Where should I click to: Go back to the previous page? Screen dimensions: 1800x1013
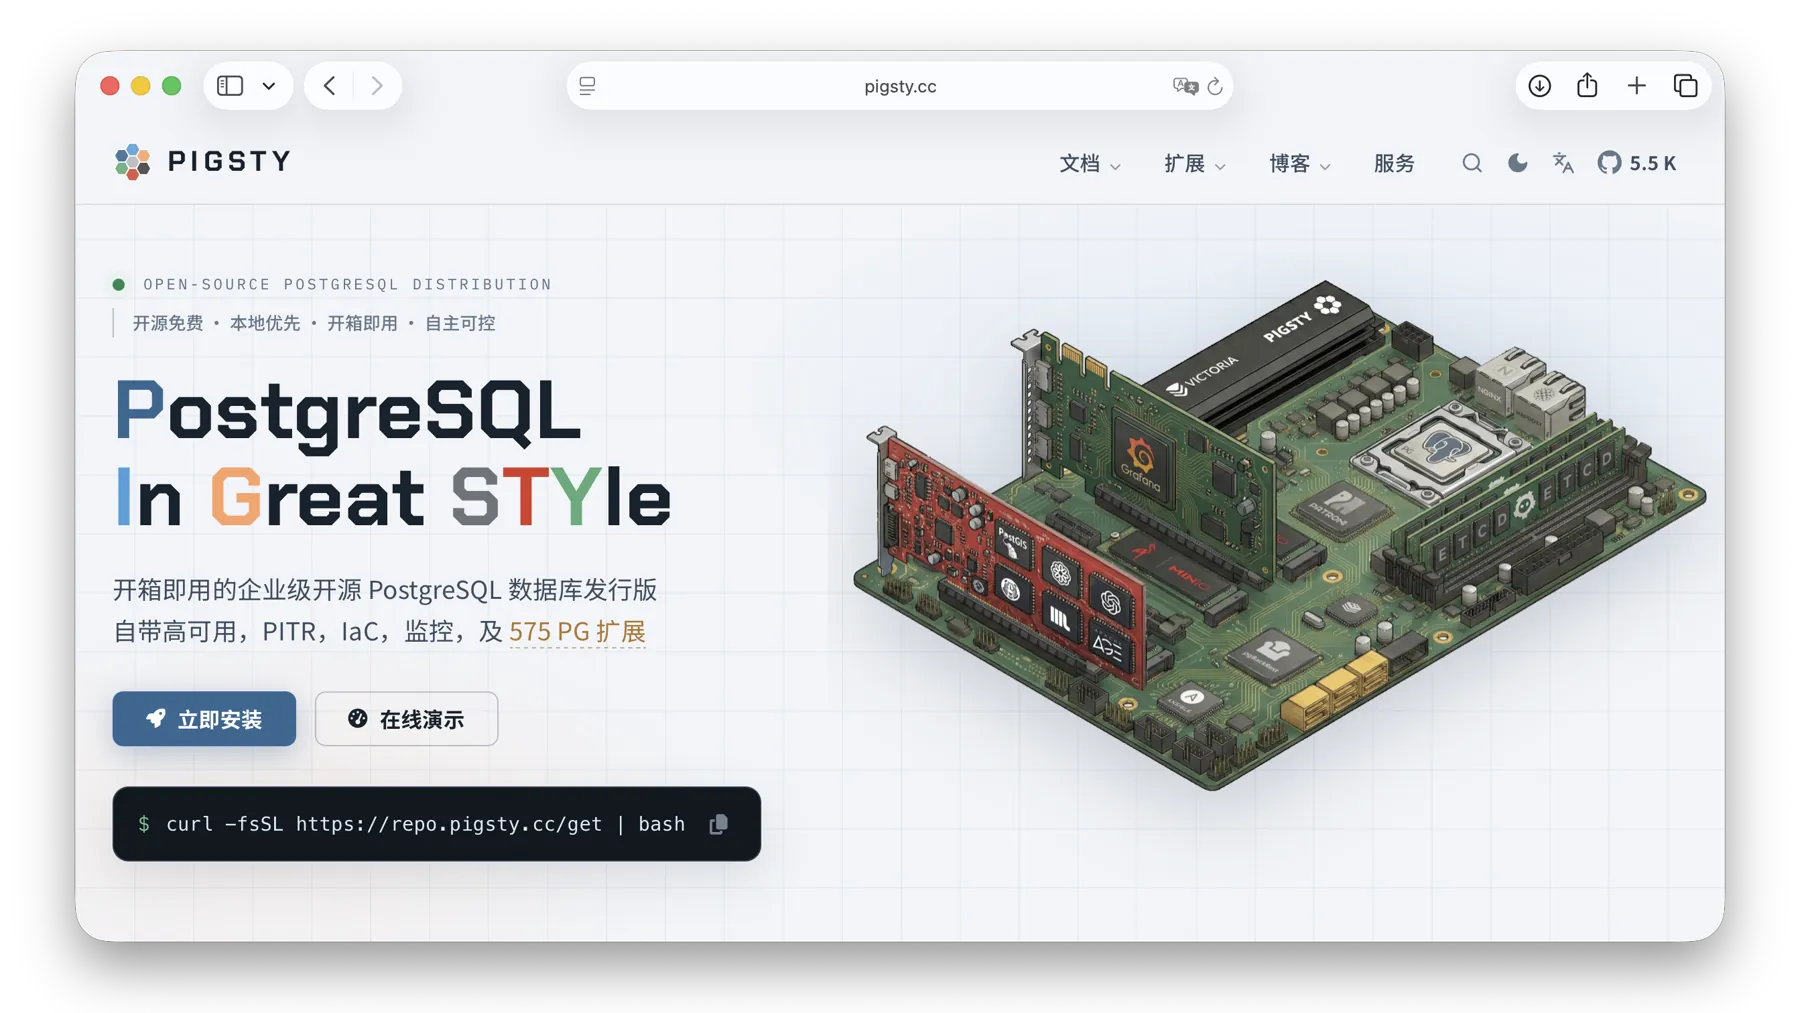tap(329, 86)
